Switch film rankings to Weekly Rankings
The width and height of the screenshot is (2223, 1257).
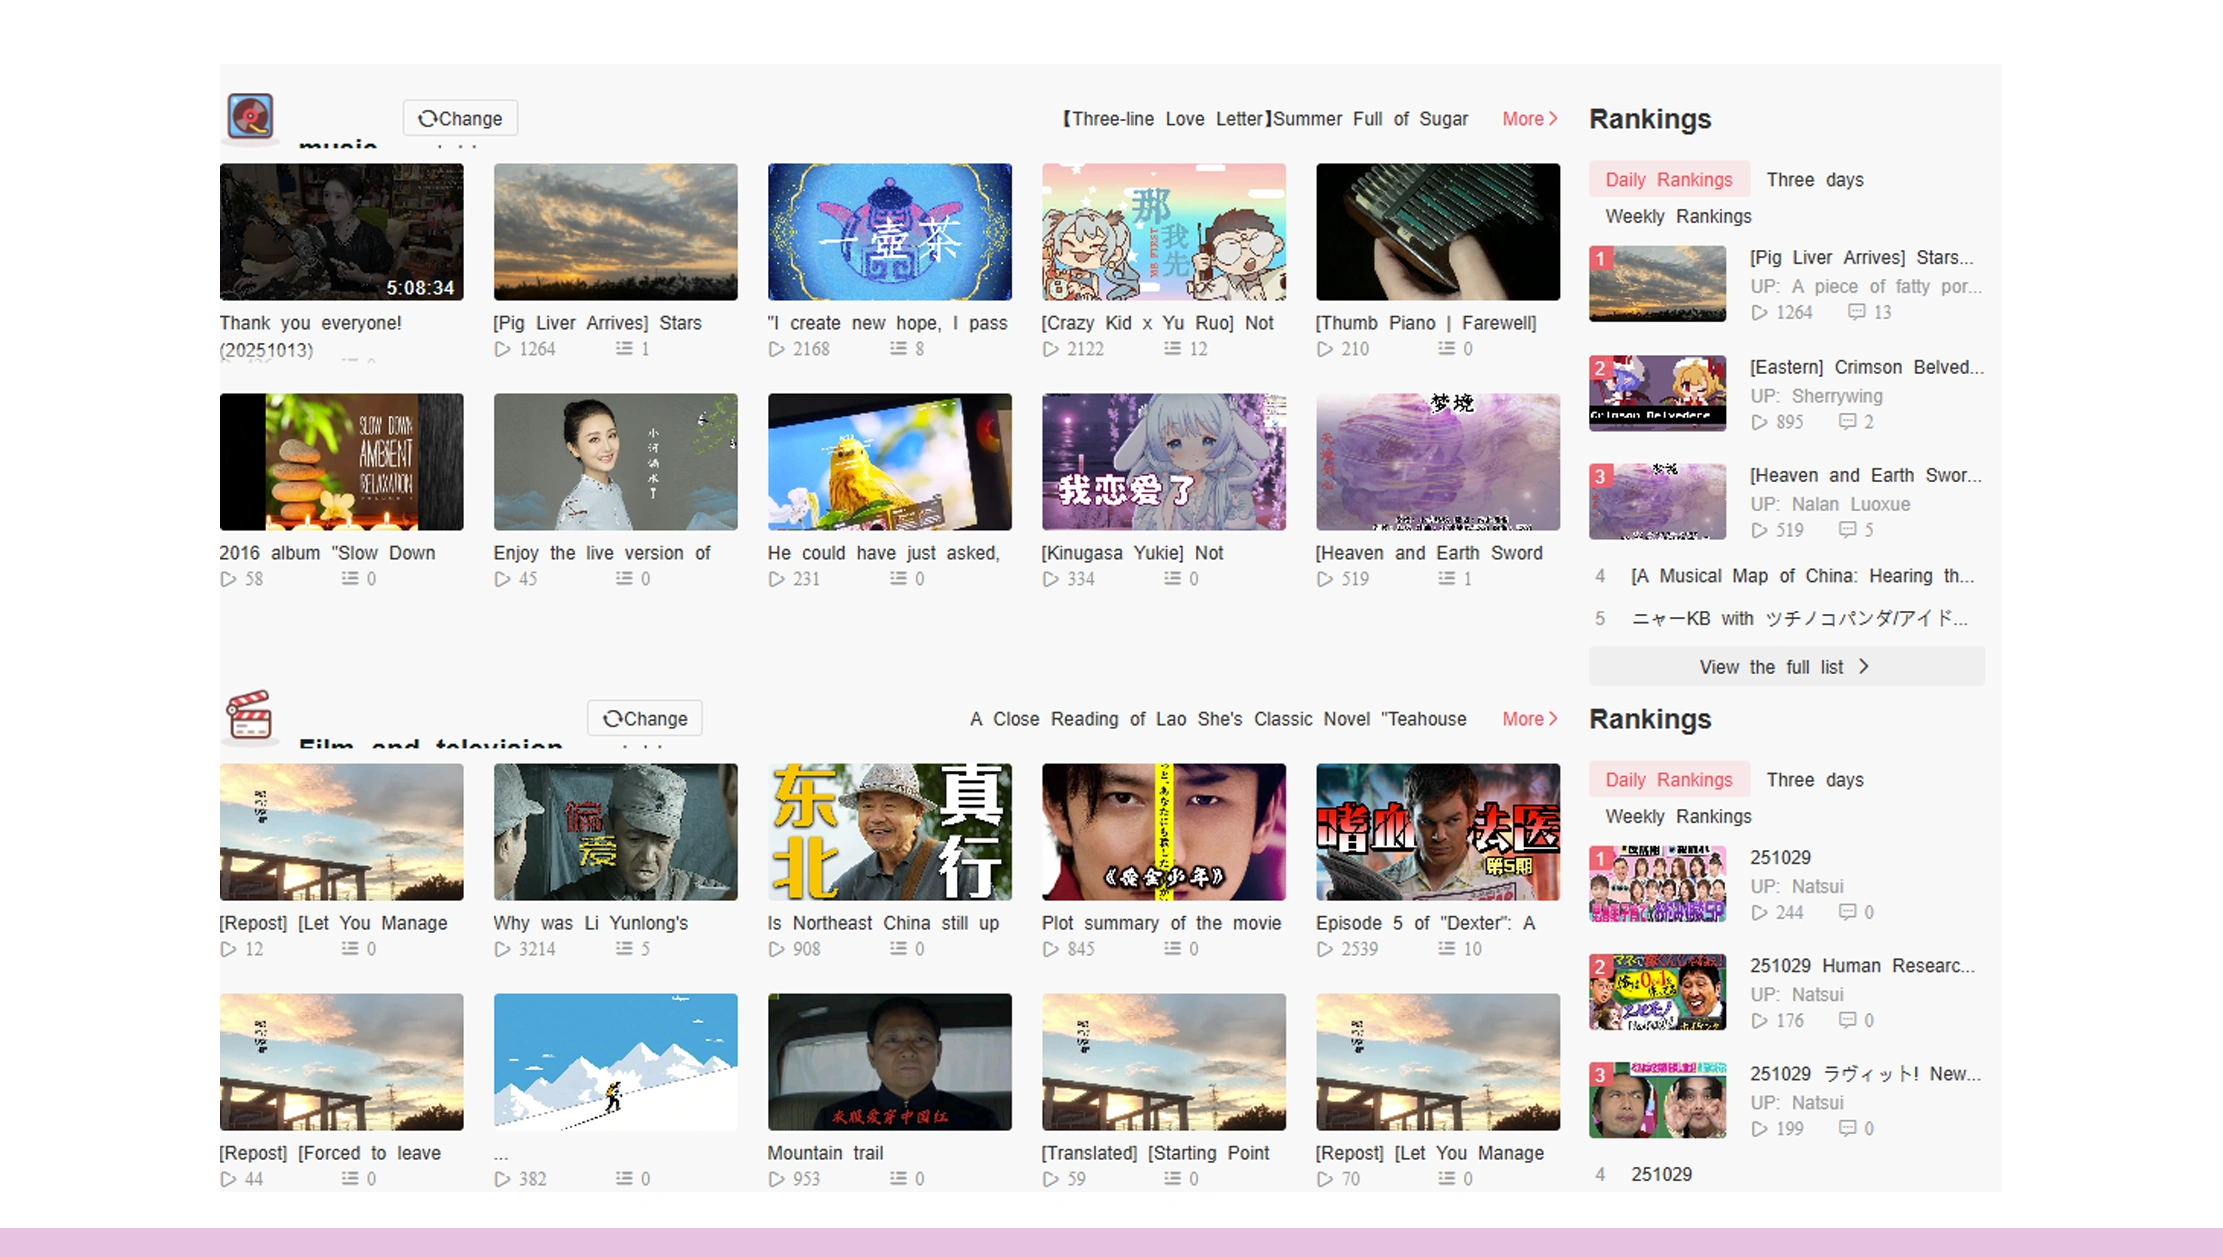[1677, 816]
